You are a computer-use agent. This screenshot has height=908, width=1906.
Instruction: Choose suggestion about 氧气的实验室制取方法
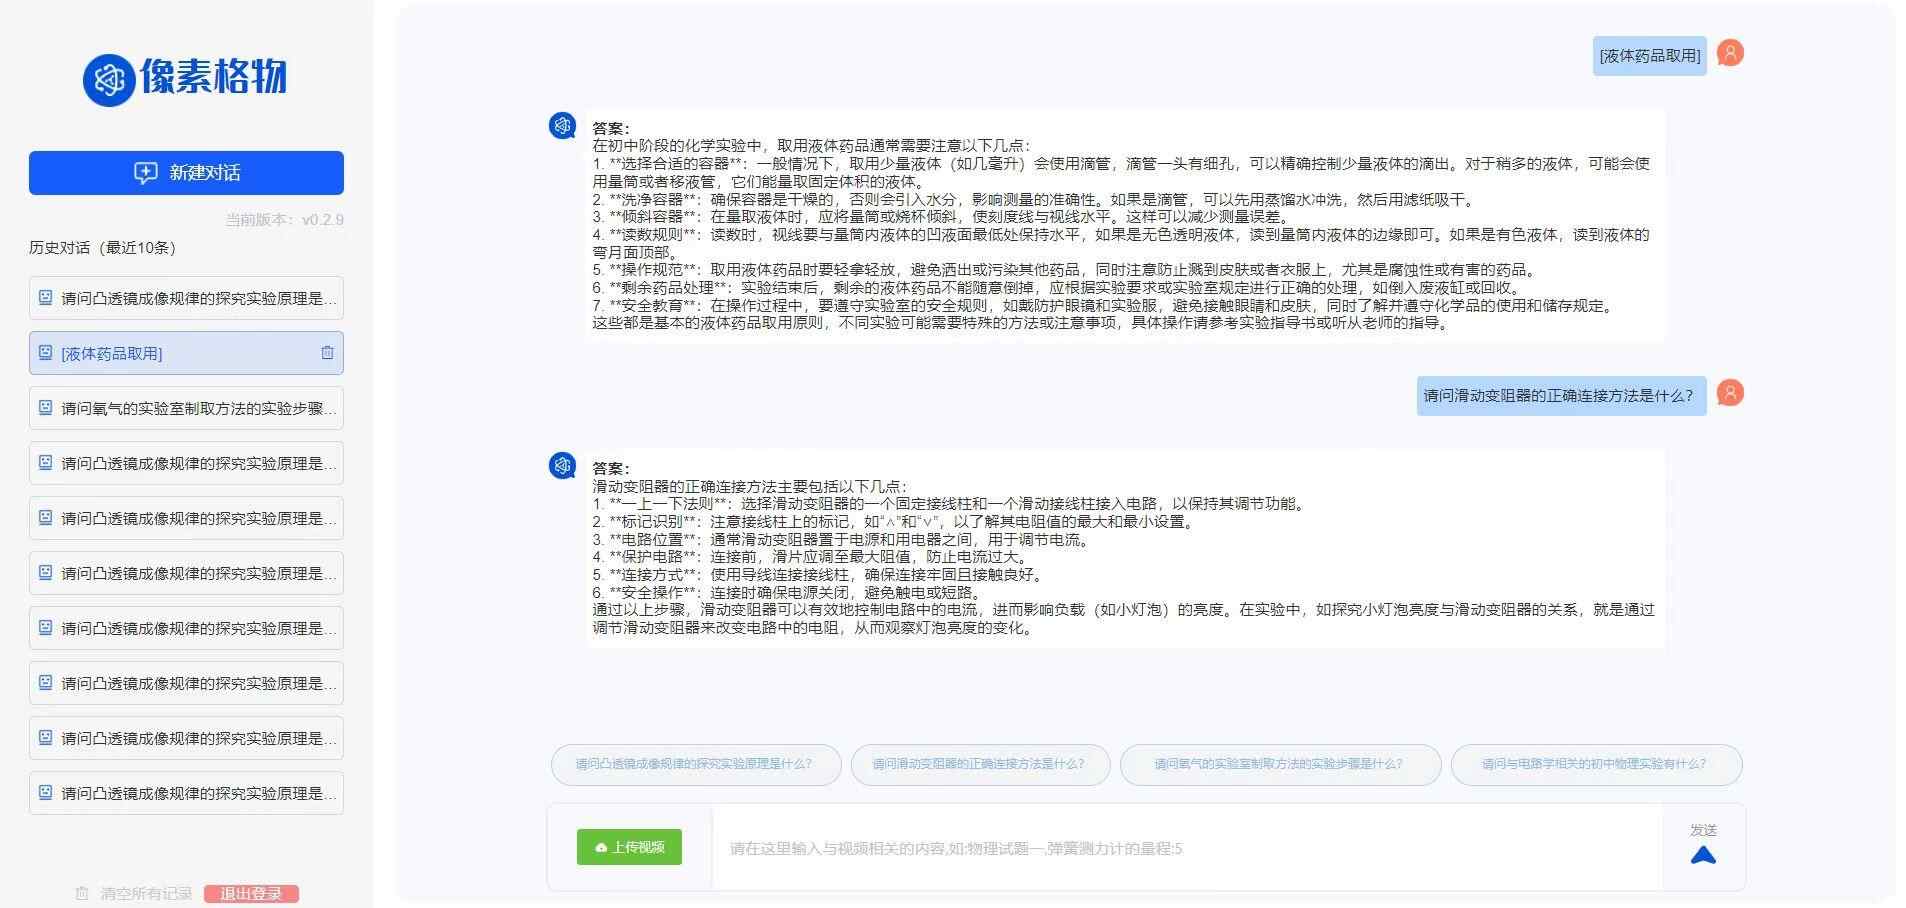pos(1279,764)
